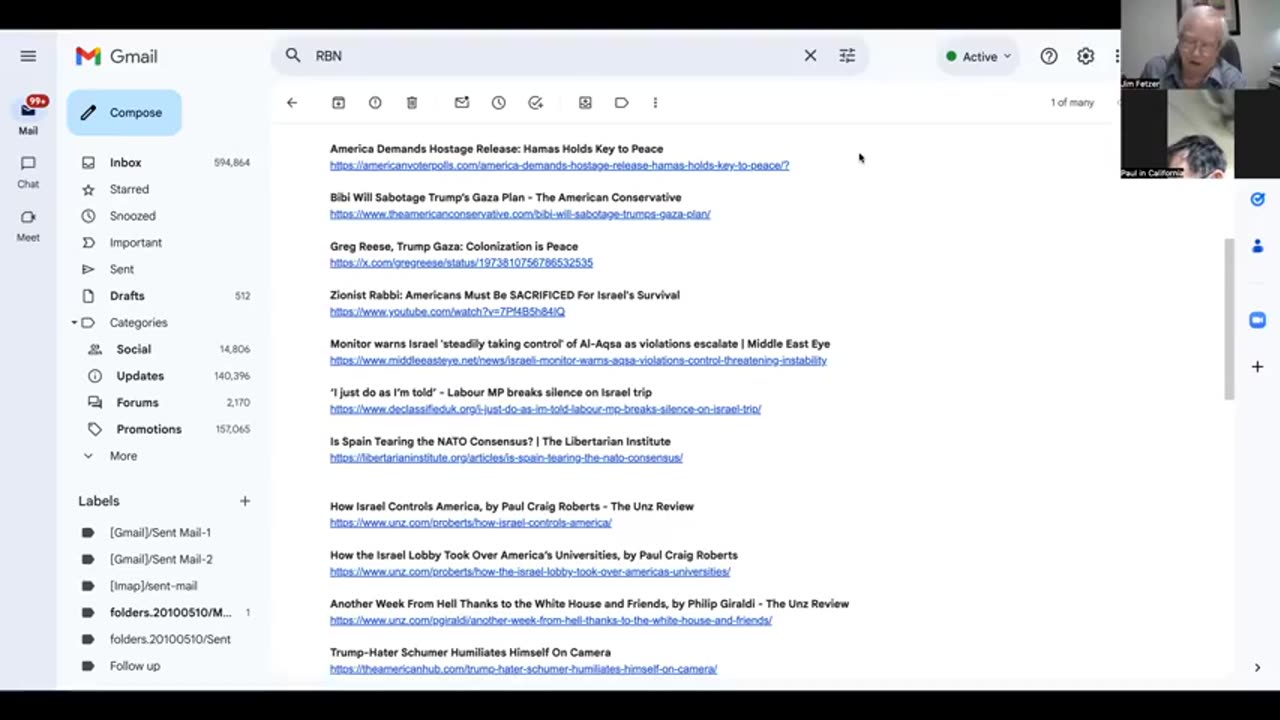Archive this email
1280x720 pixels.
pos(338,102)
